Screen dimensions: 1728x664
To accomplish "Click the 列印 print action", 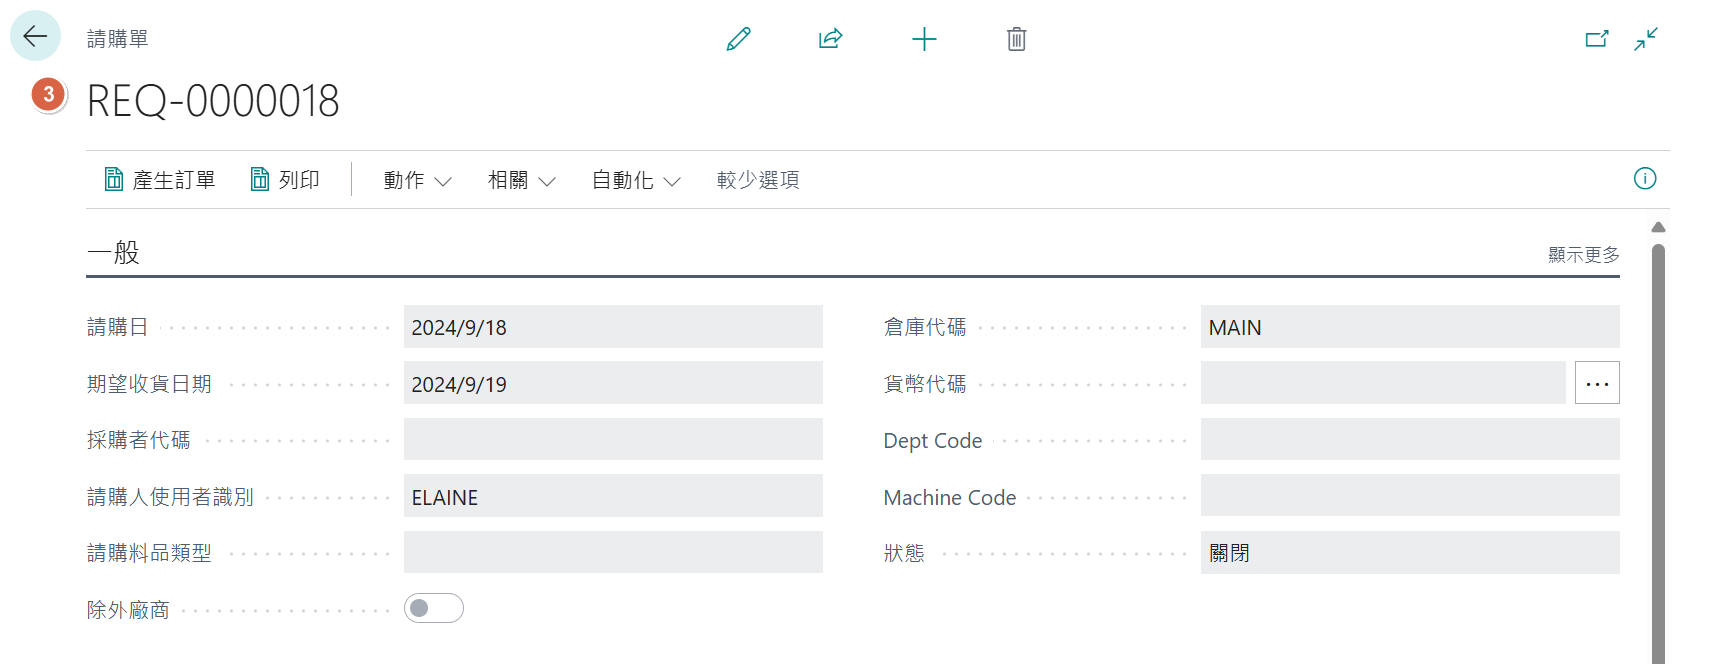I will click(285, 180).
